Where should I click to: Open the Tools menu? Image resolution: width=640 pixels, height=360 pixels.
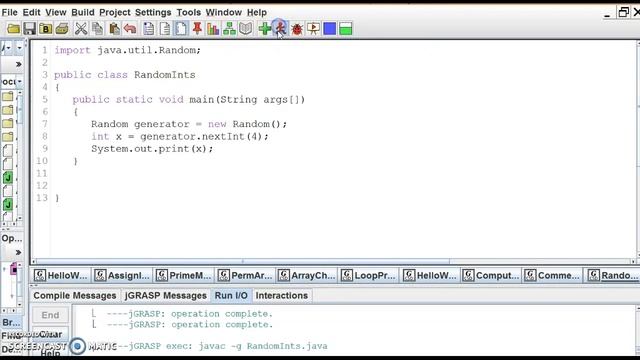tap(189, 12)
